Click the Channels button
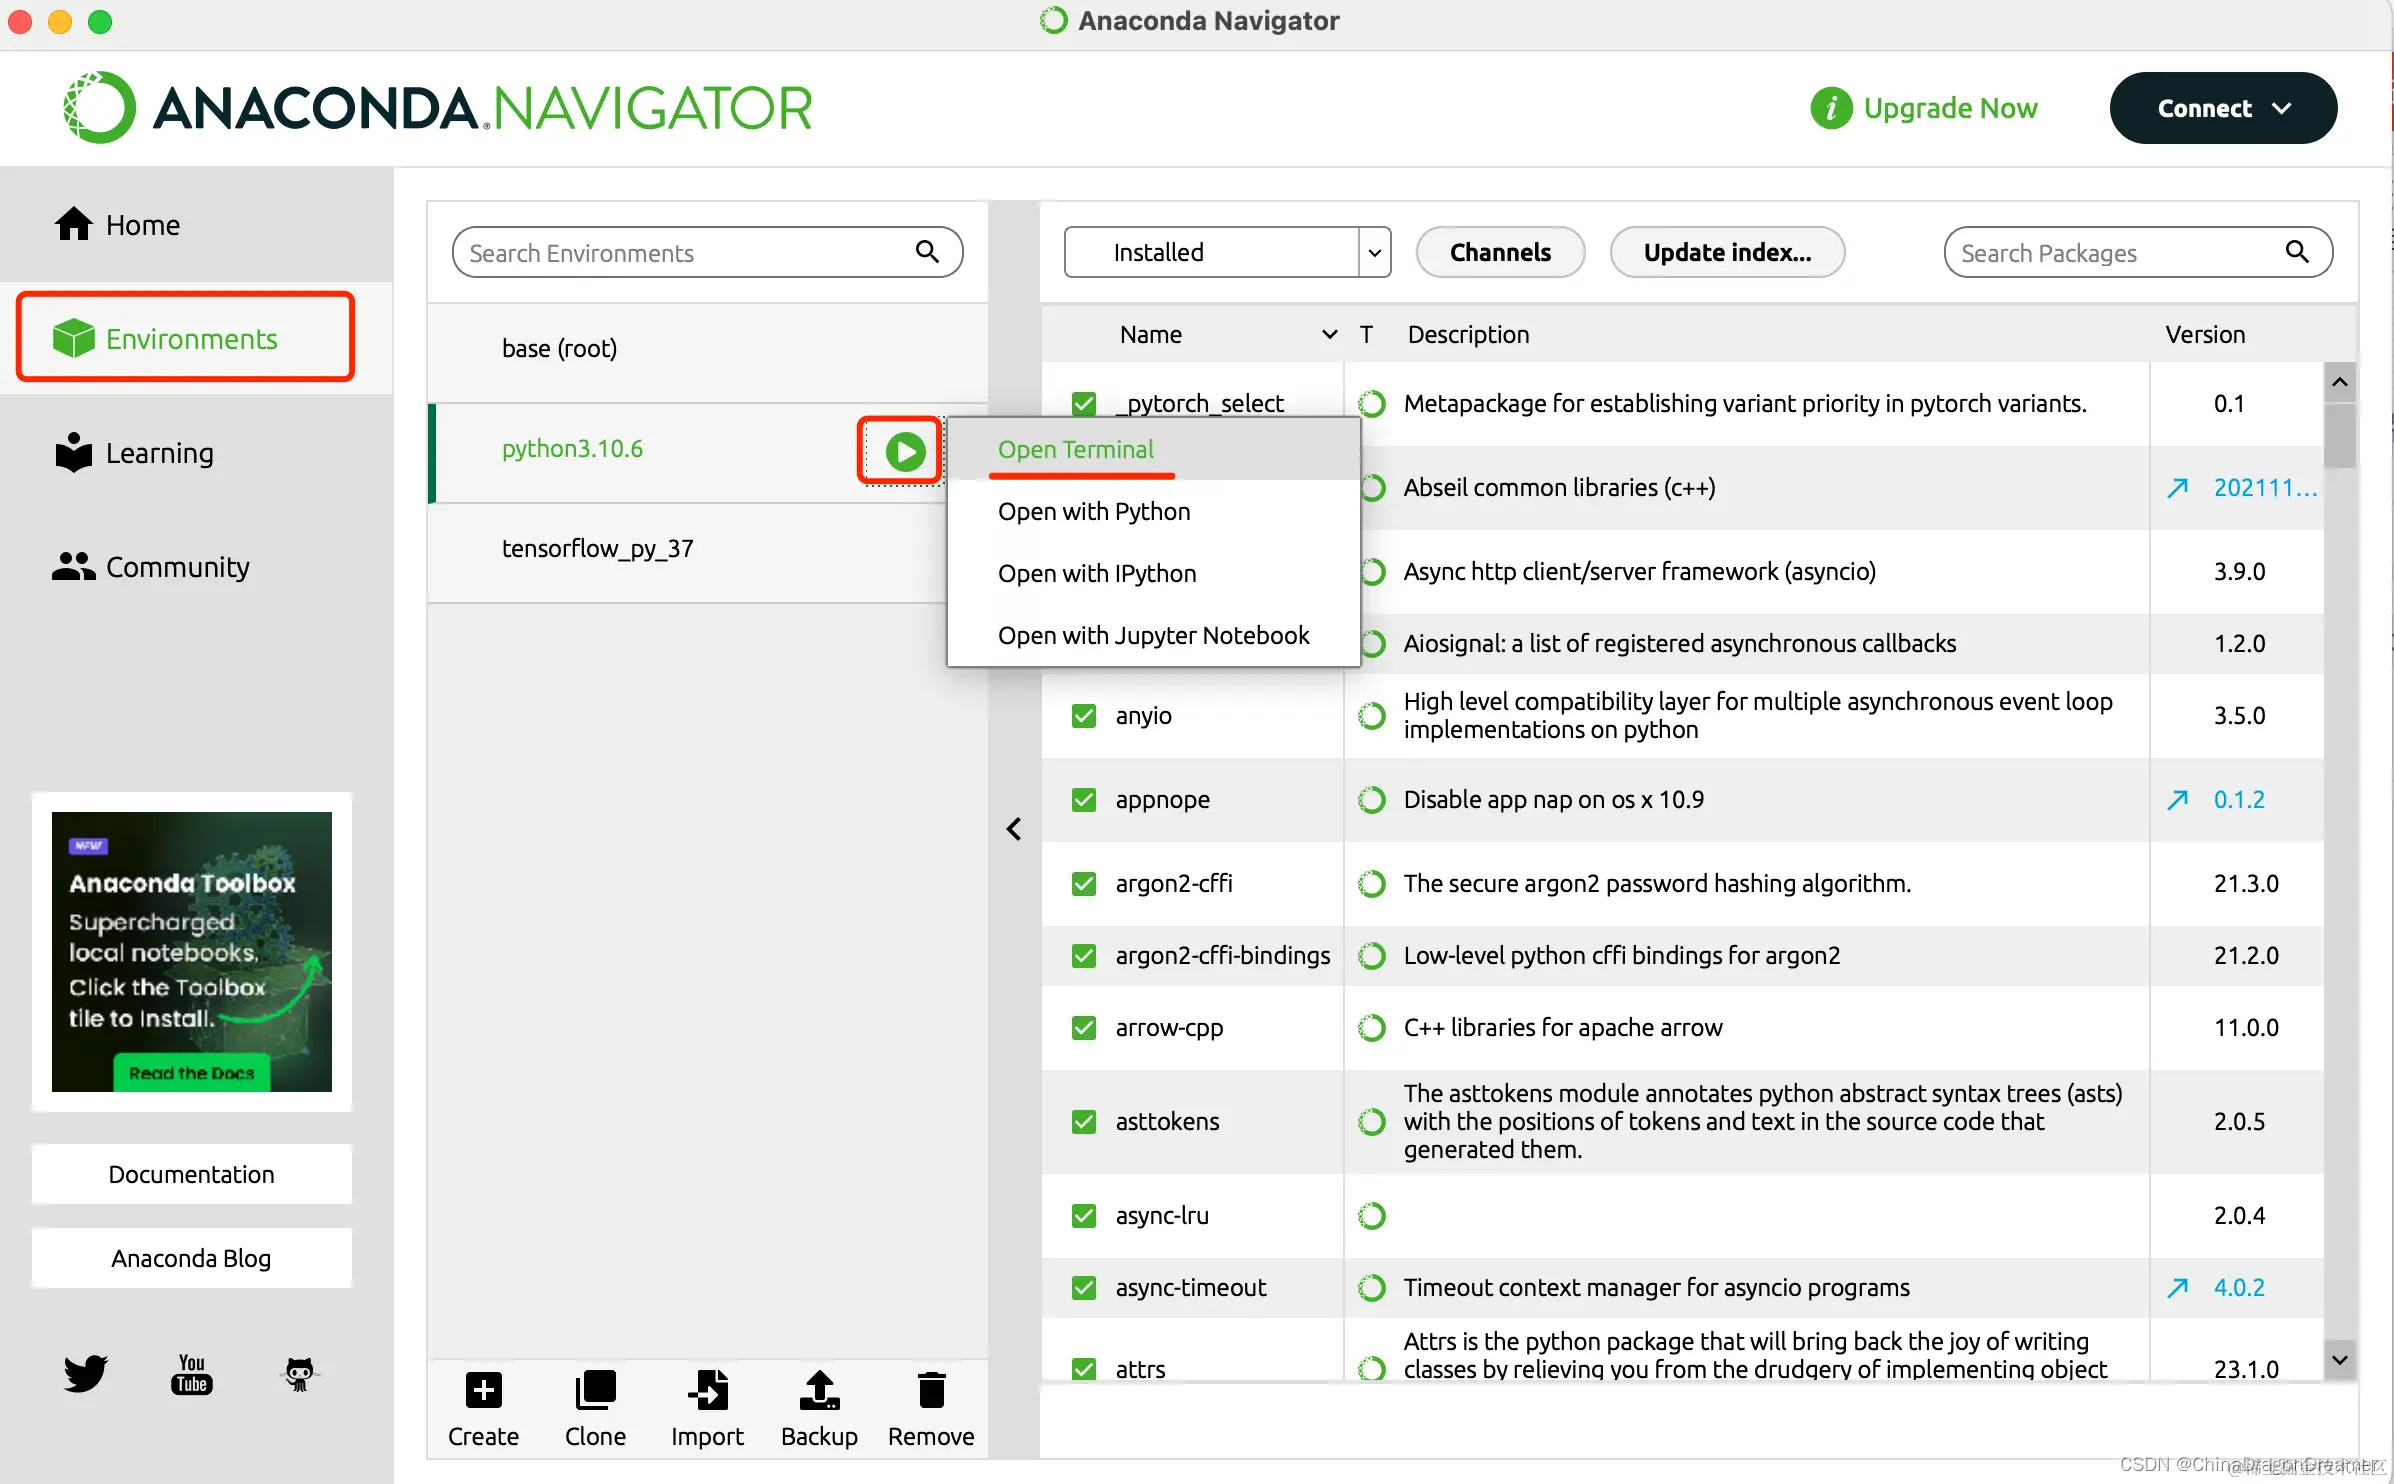The image size is (2394, 1484). pyautogui.click(x=1499, y=252)
